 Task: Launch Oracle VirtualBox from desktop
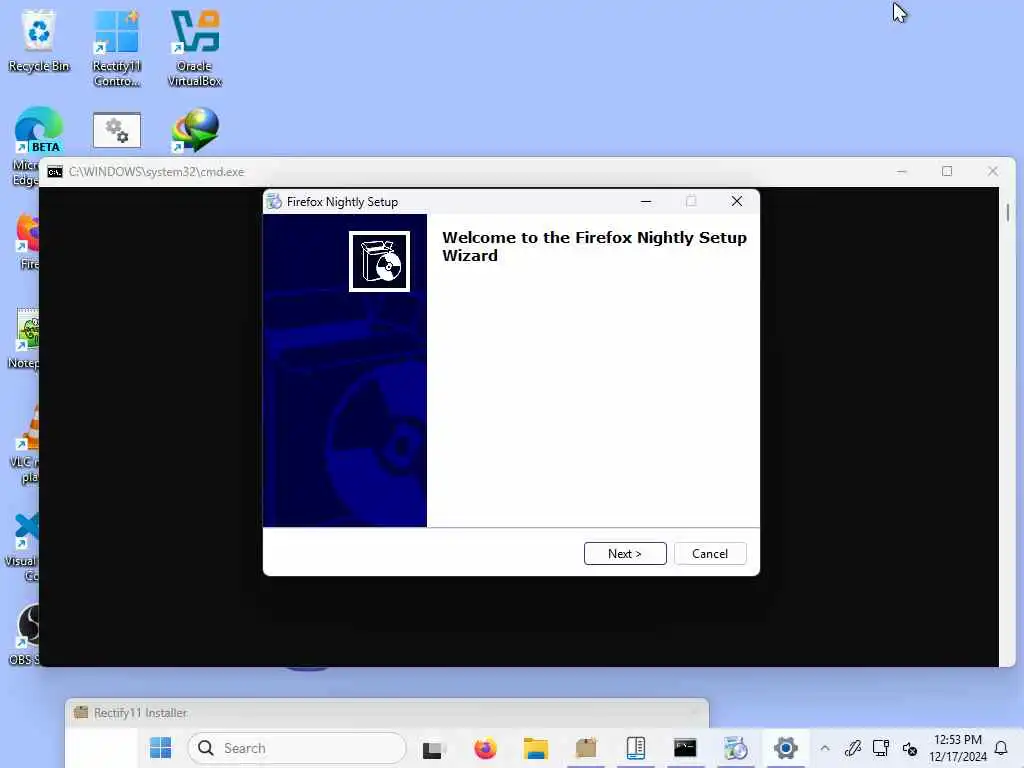coord(195,48)
